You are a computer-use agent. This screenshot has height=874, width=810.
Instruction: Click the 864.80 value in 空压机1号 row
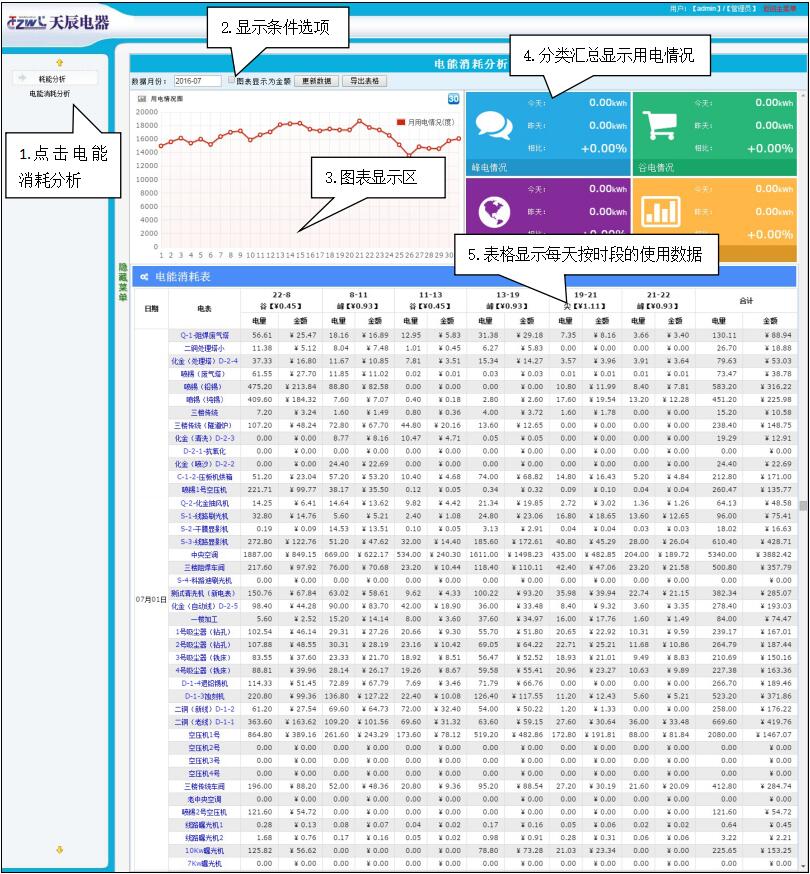pos(260,735)
